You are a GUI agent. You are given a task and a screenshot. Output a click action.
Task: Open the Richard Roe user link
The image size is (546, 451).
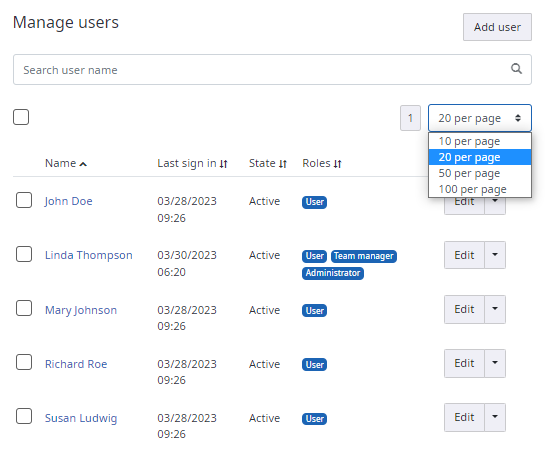(x=76, y=364)
